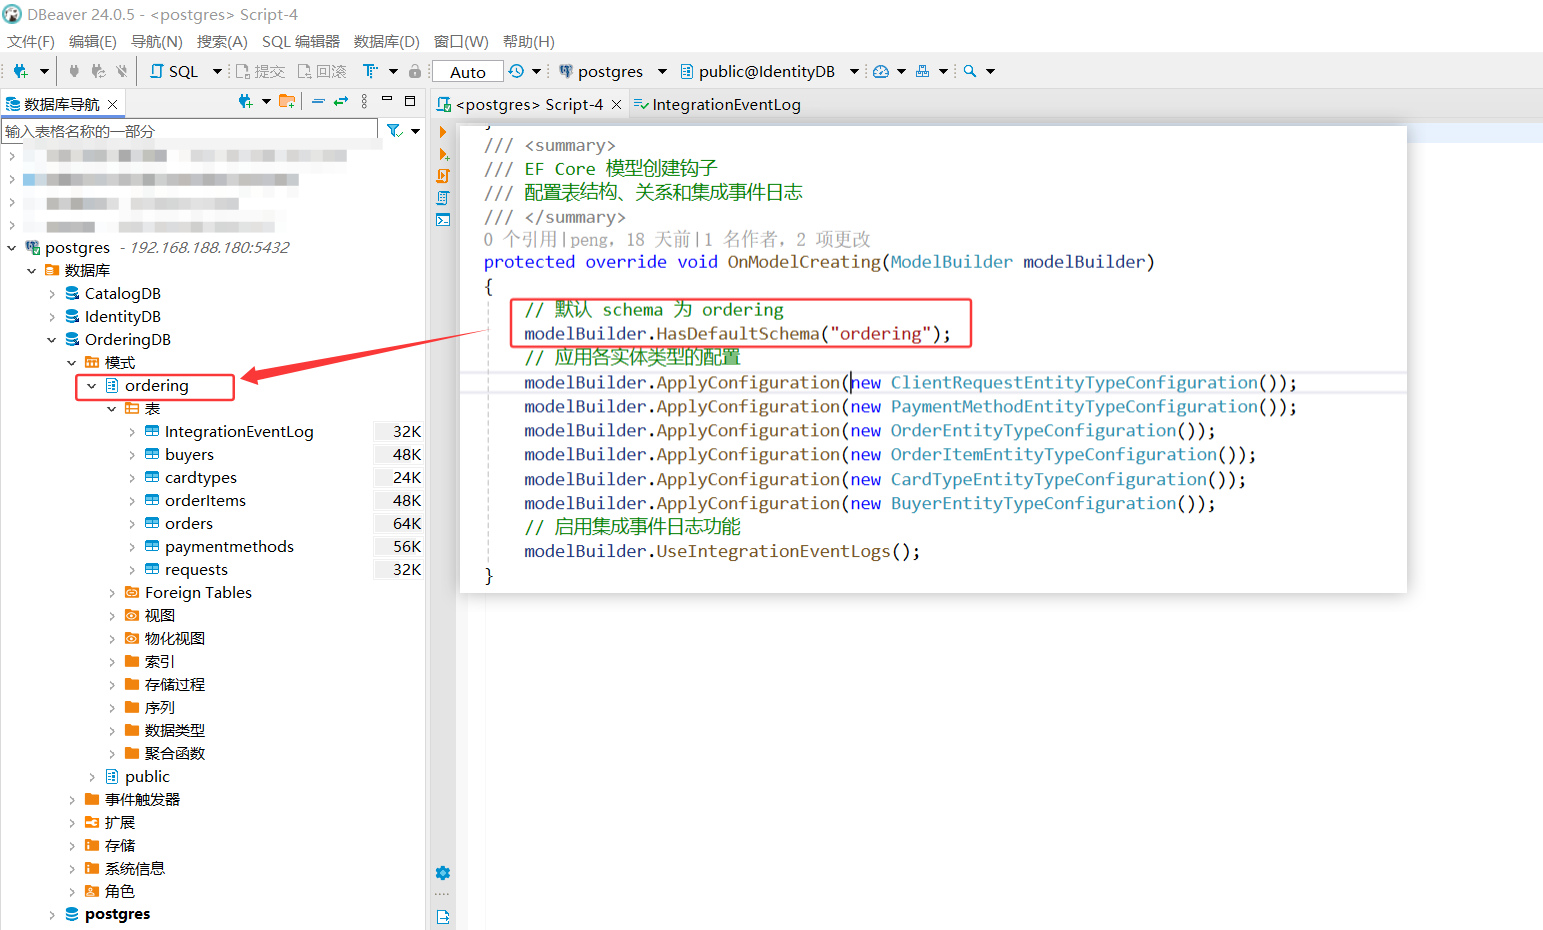
Task: Click the export page icon at editor bottom
Action: click(x=443, y=917)
